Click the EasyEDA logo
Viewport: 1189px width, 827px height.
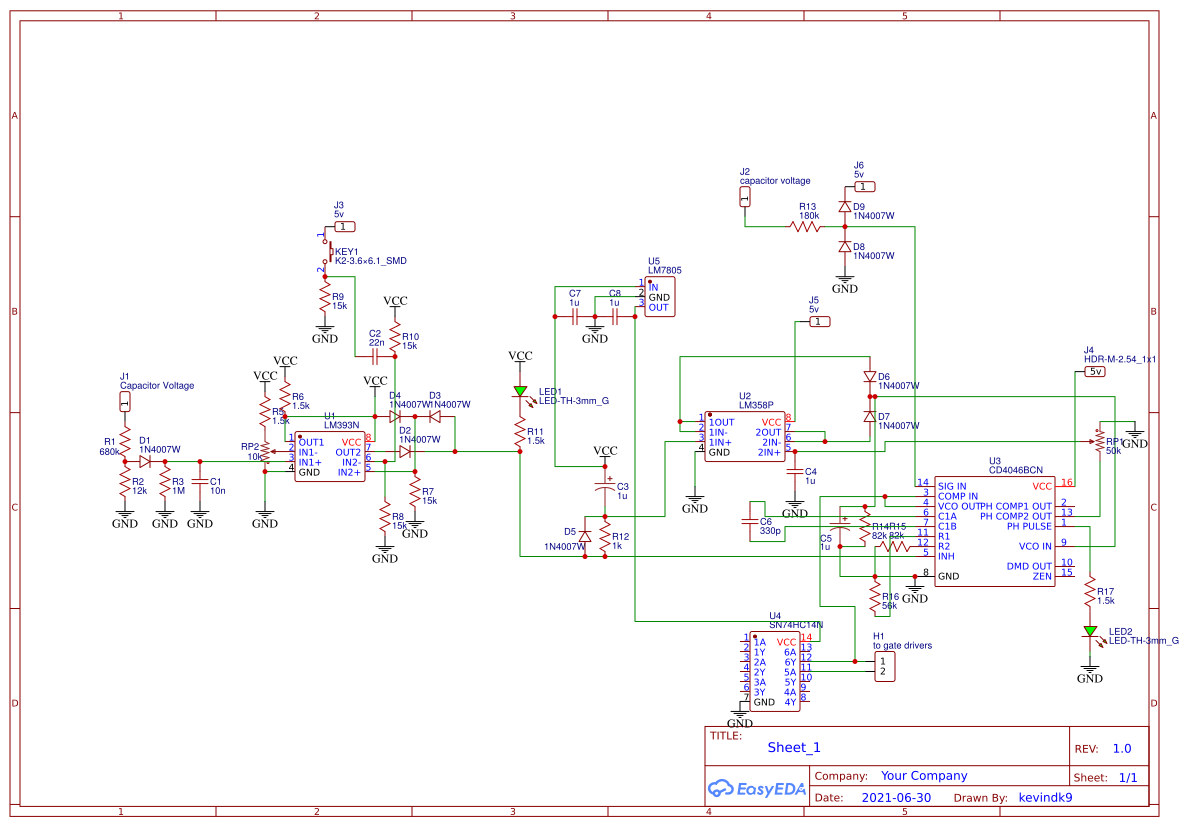coord(755,789)
